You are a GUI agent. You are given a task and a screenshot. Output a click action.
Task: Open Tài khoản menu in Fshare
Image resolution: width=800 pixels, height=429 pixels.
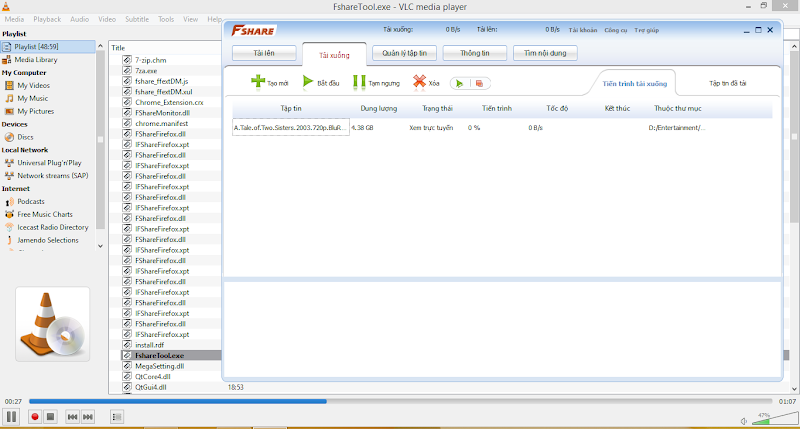pyautogui.click(x=583, y=30)
